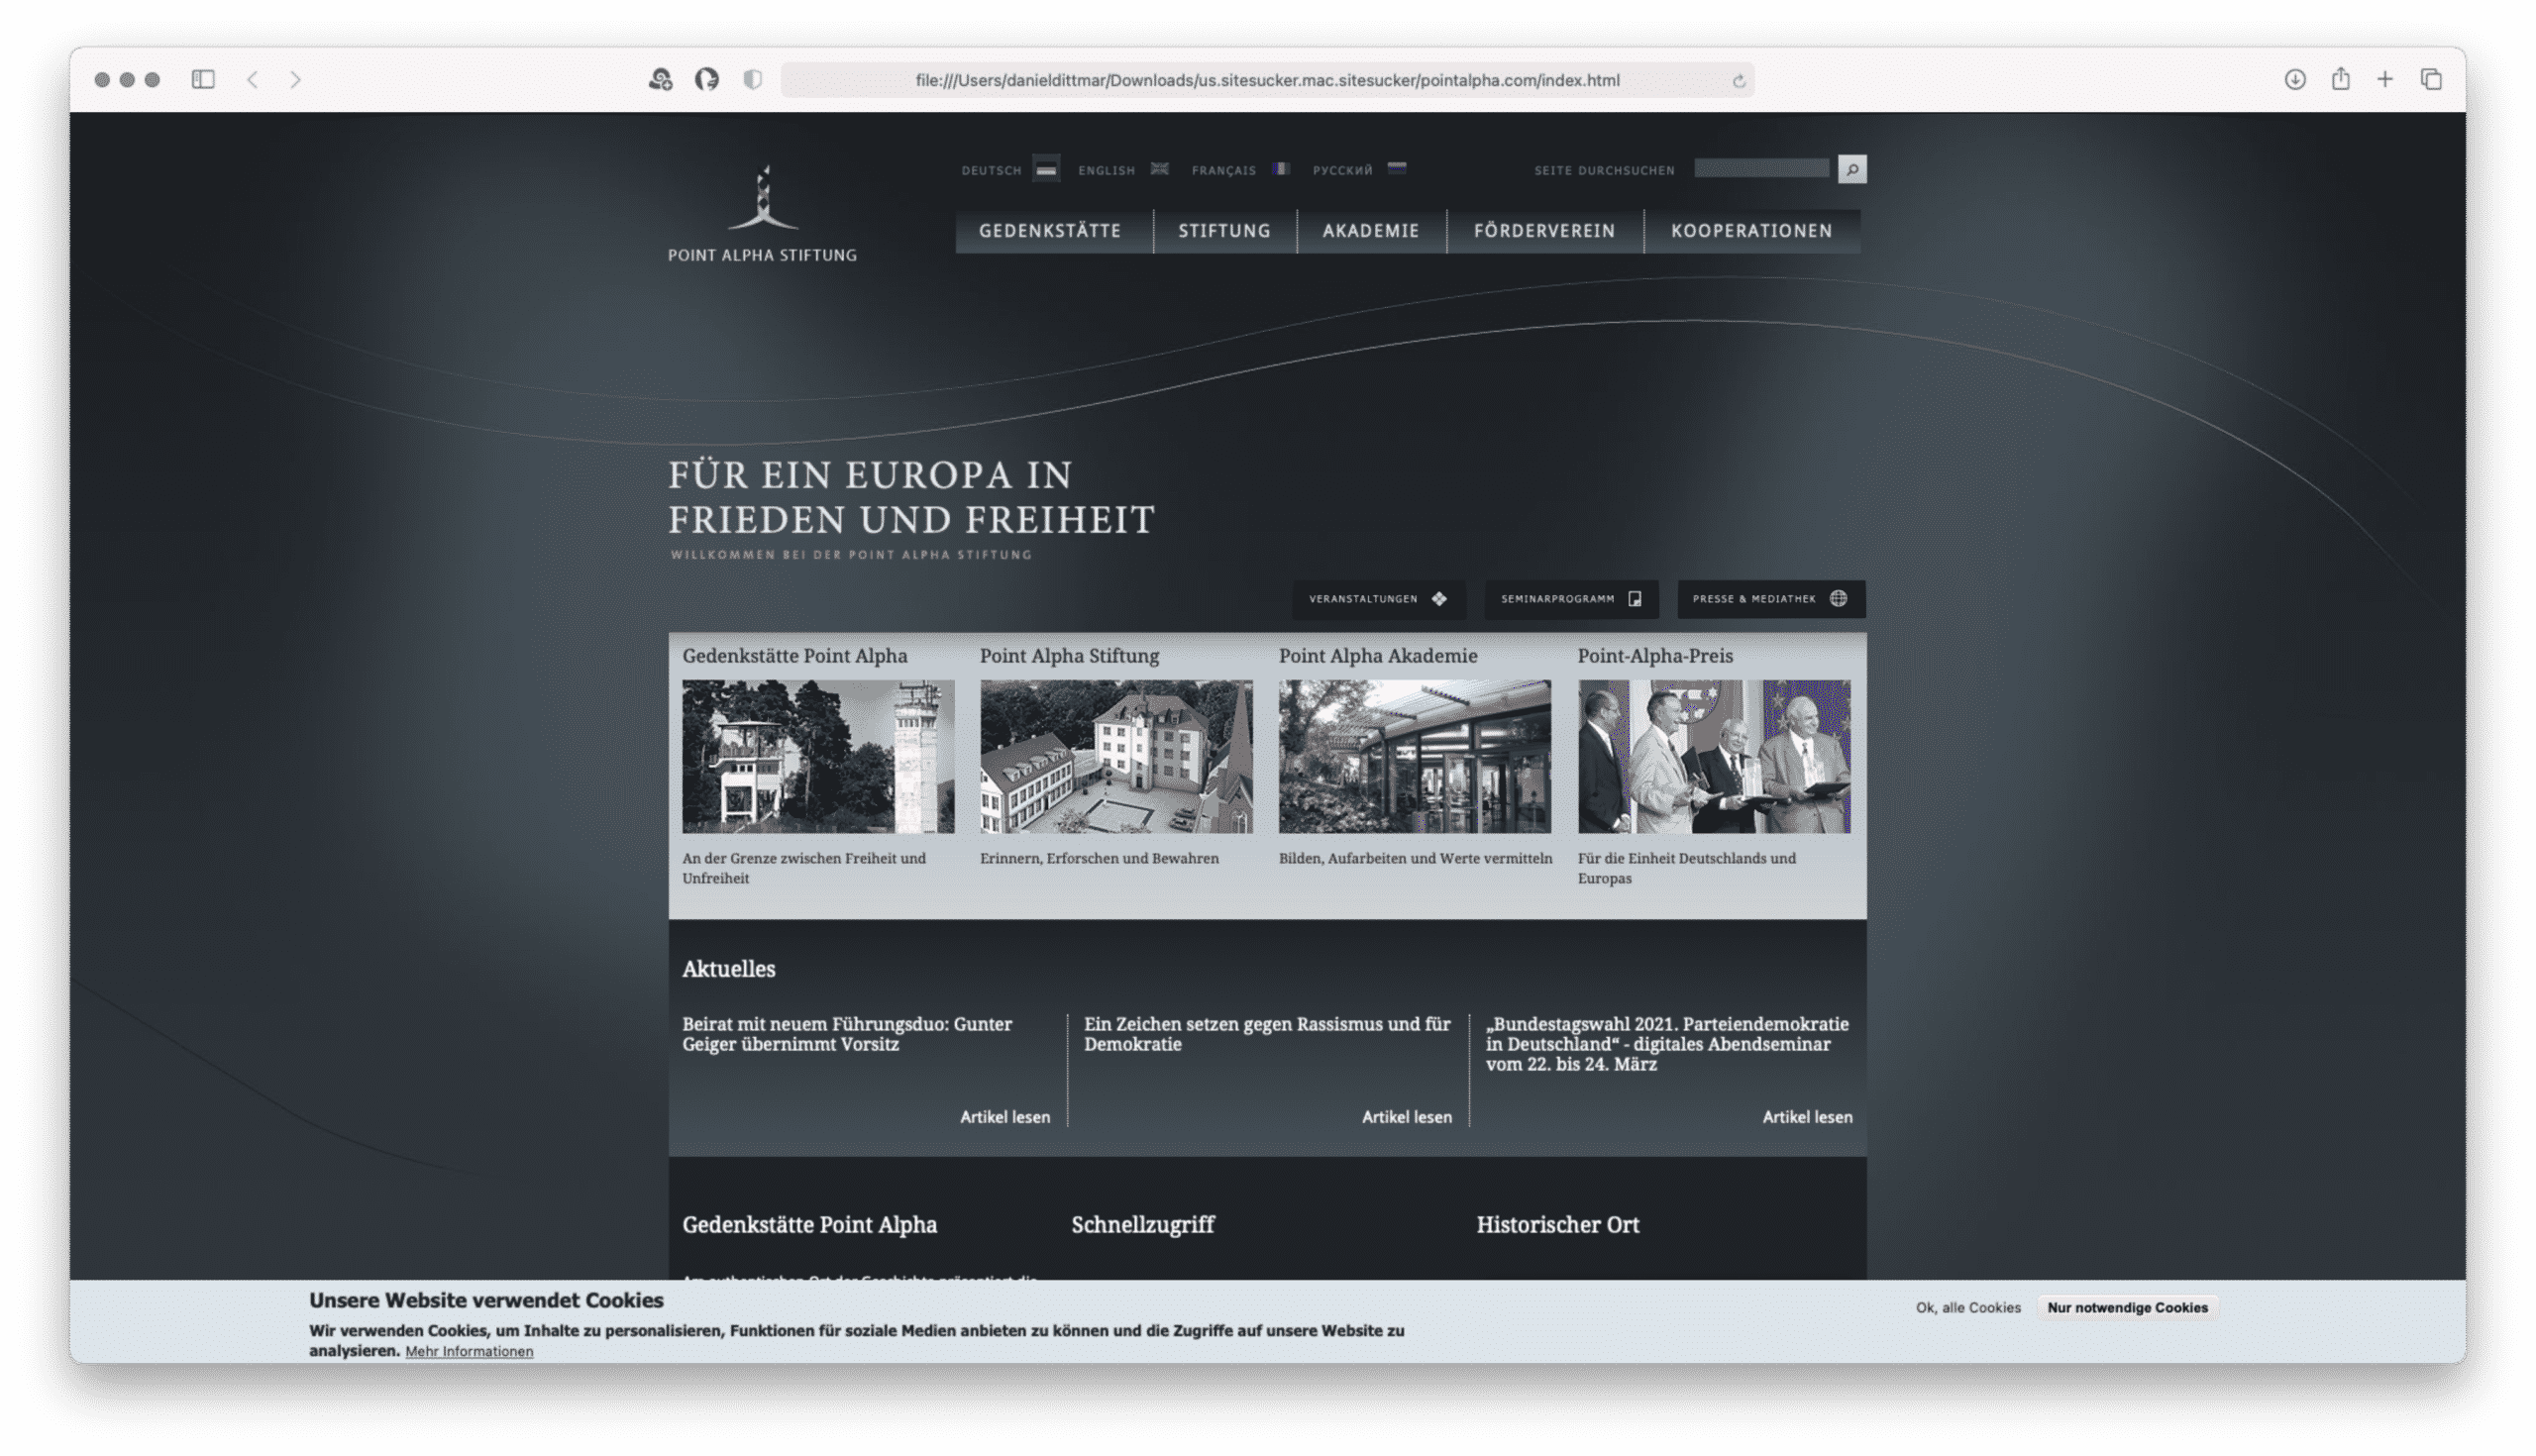Switch language via the German flag
2536x1456 pixels.
tap(1046, 169)
